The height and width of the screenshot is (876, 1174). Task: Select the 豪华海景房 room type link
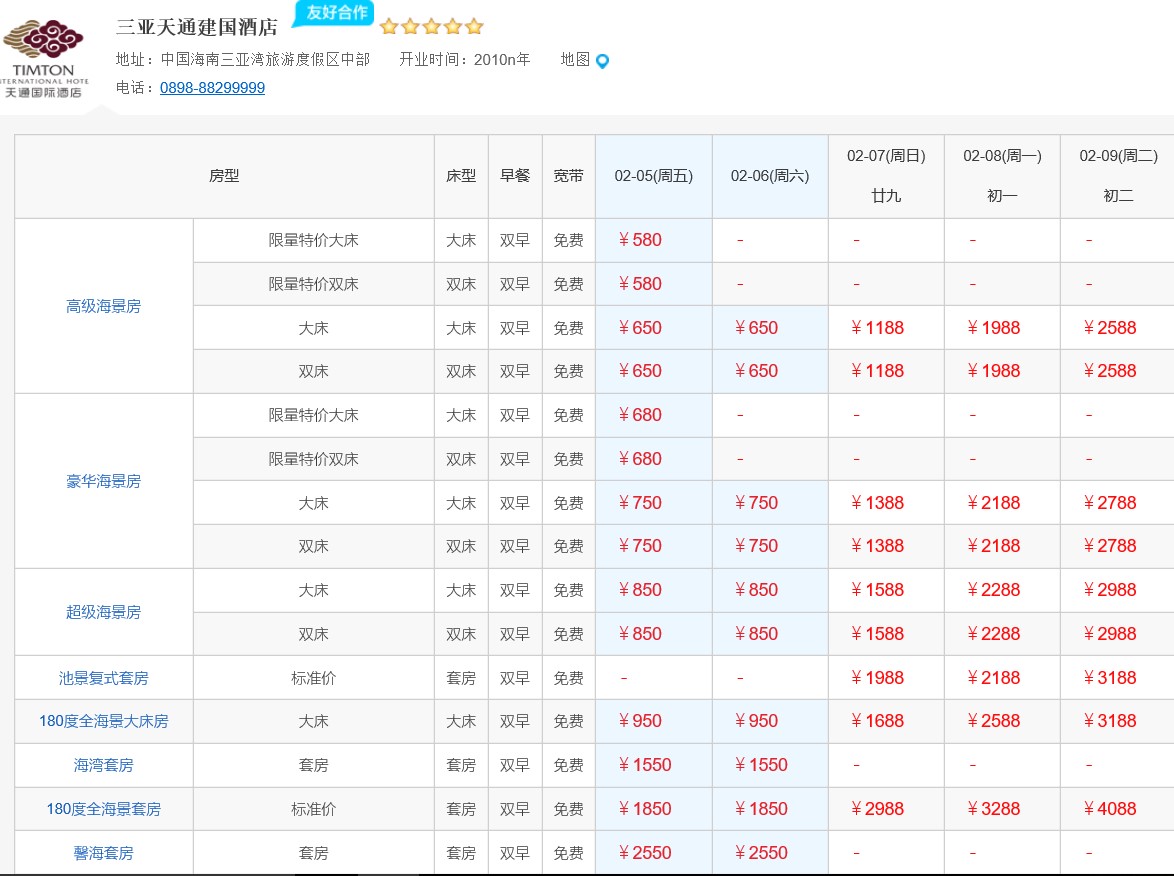(x=103, y=481)
